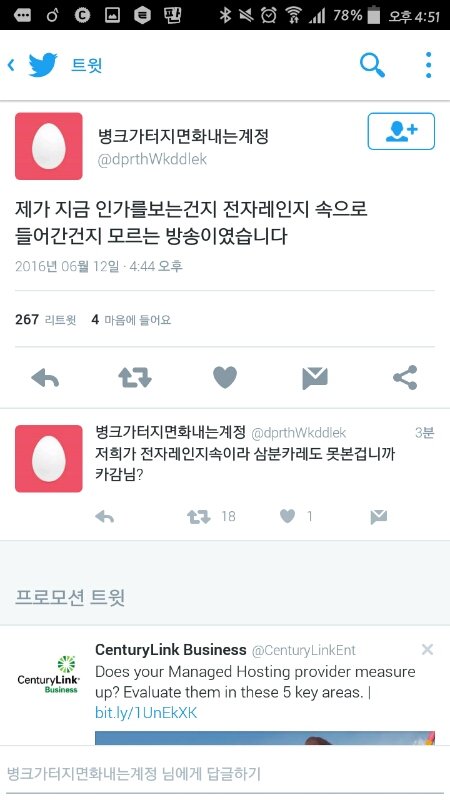
Task: Share the main tweet
Action: click(x=405, y=378)
